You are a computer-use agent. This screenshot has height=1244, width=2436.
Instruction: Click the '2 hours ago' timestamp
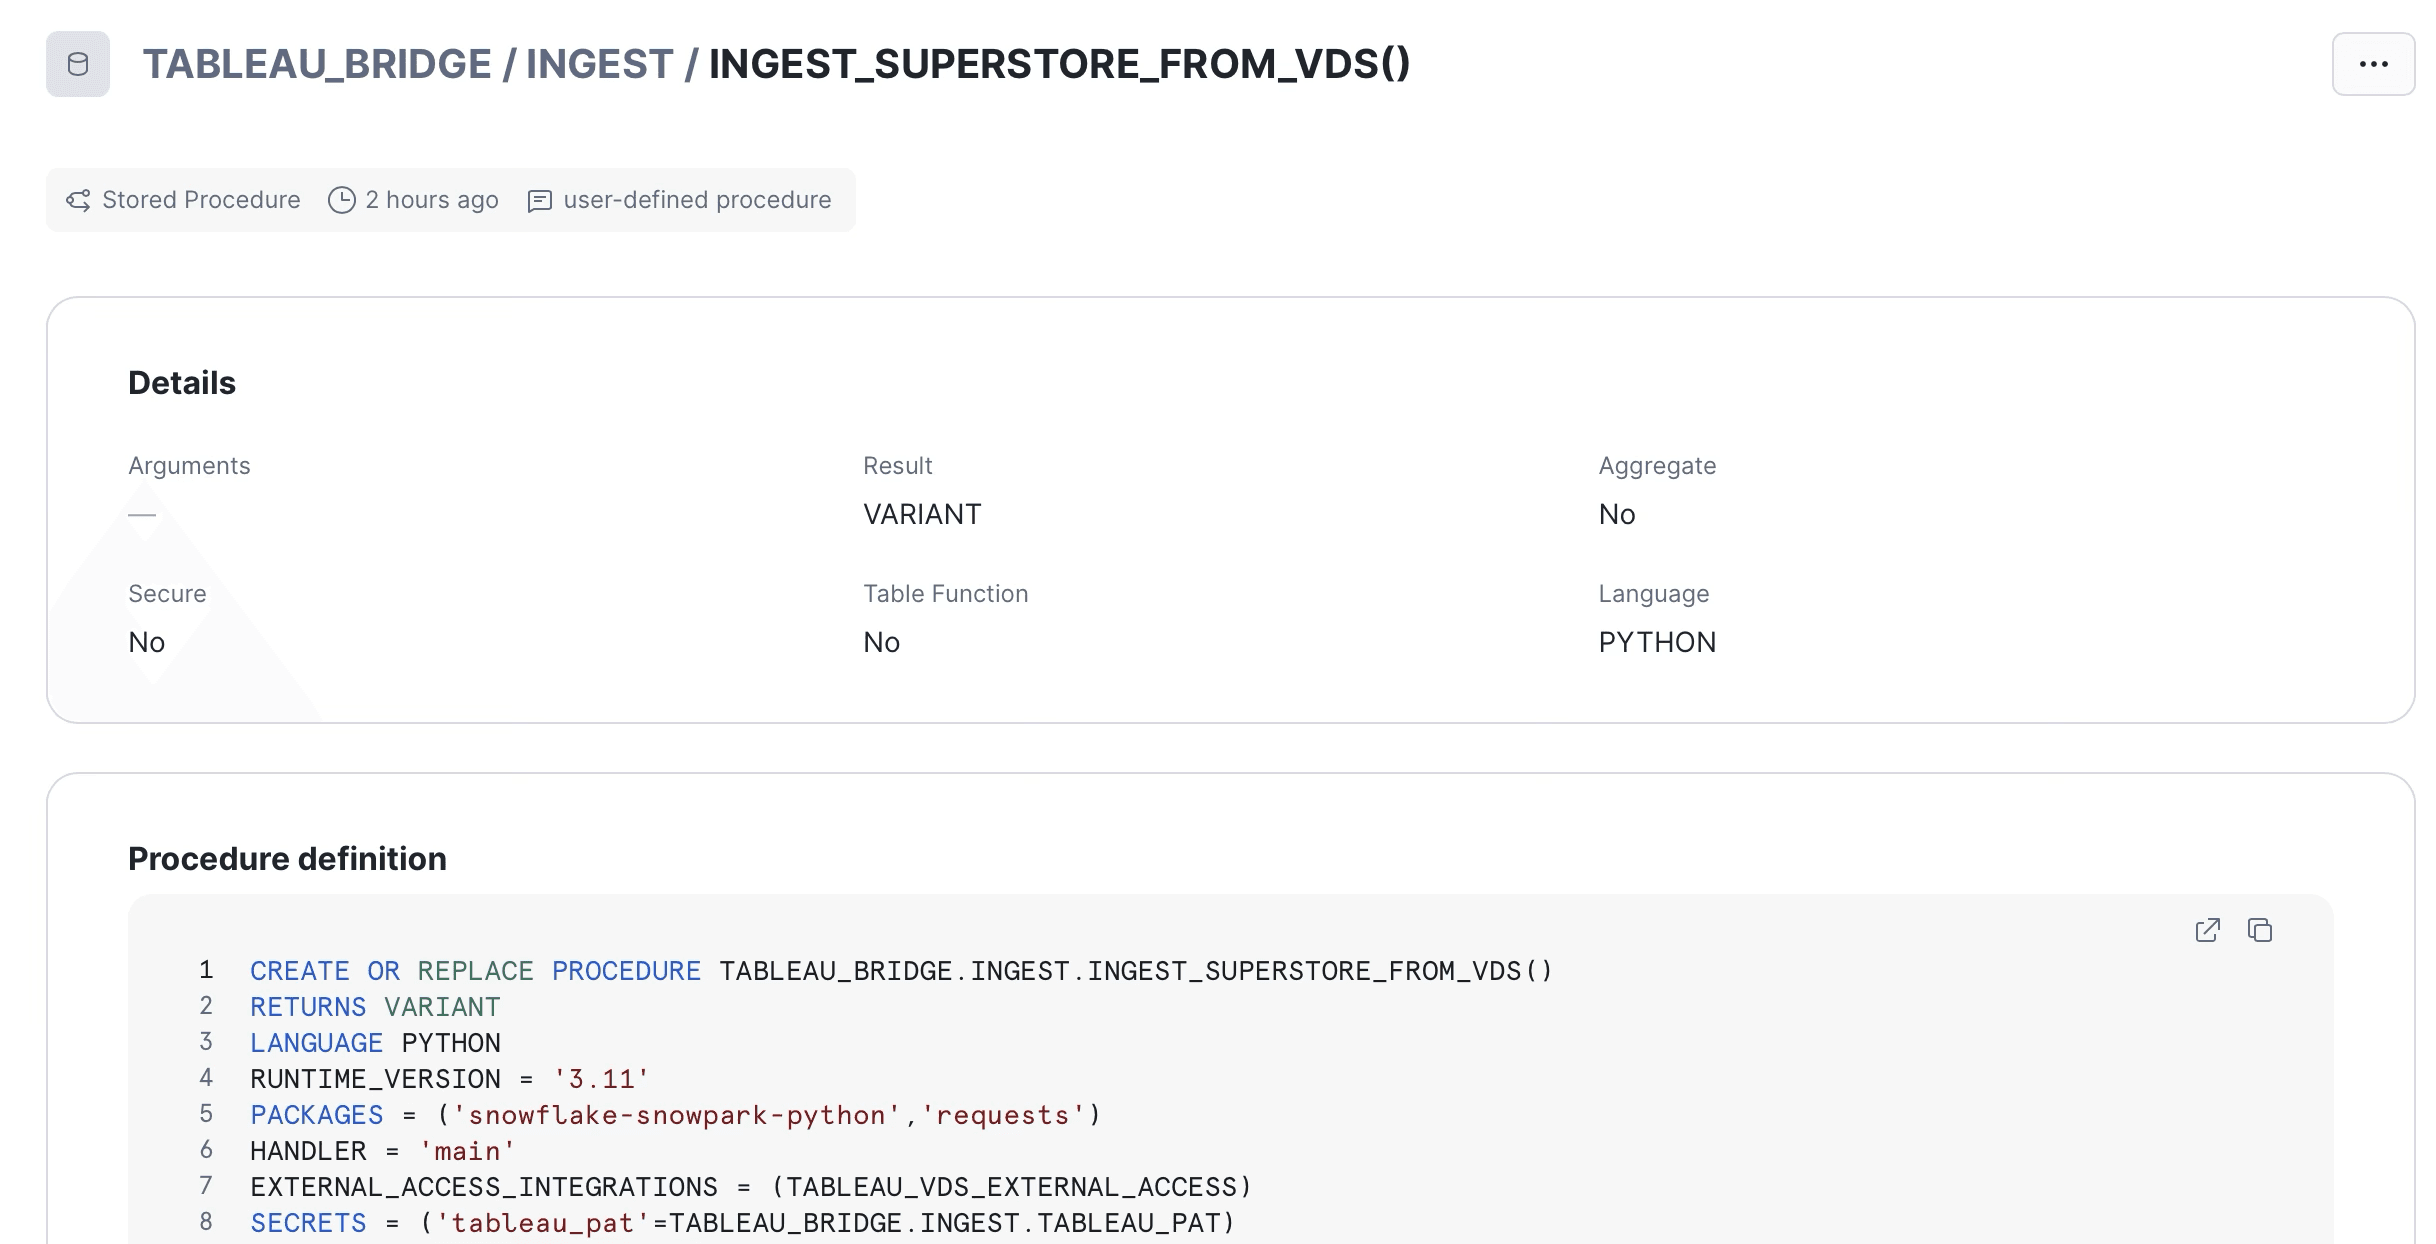coord(431,200)
